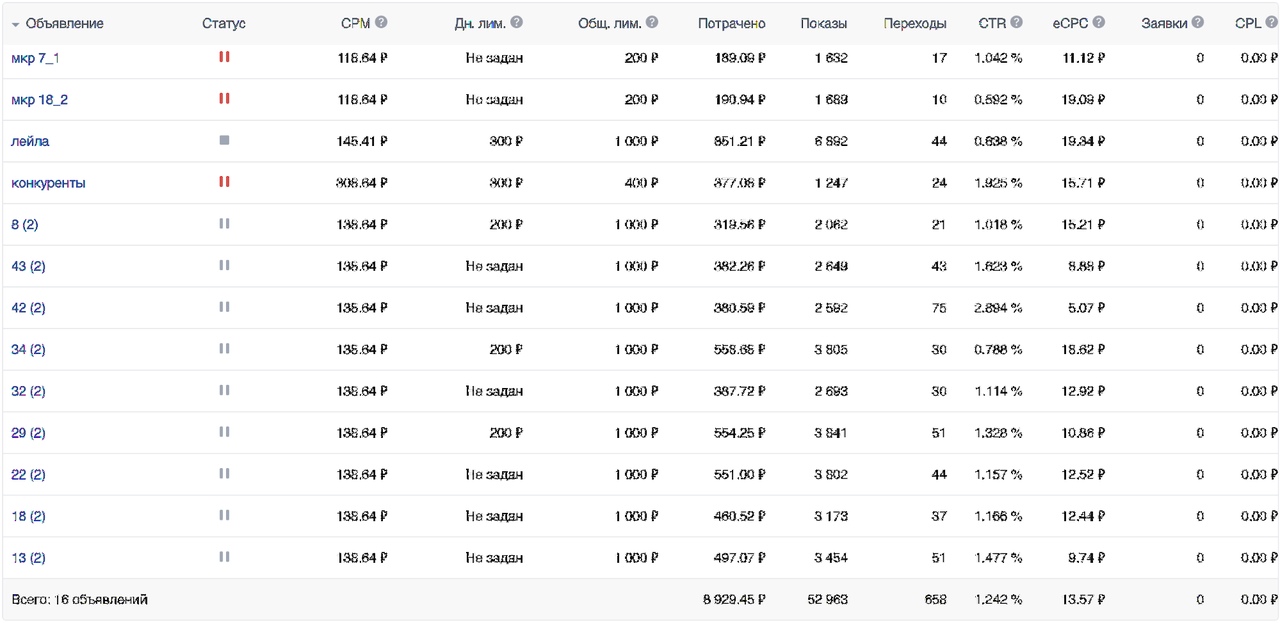Toggle the grey pause status of 42 (2)
1280x623 pixels.
tap(224, 307)
